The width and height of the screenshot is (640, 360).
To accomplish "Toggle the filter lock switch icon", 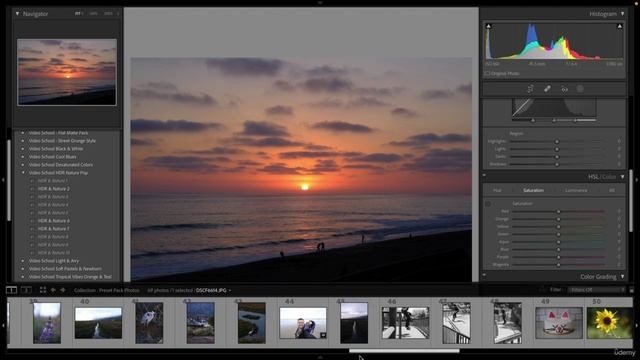I will point(631,290).
